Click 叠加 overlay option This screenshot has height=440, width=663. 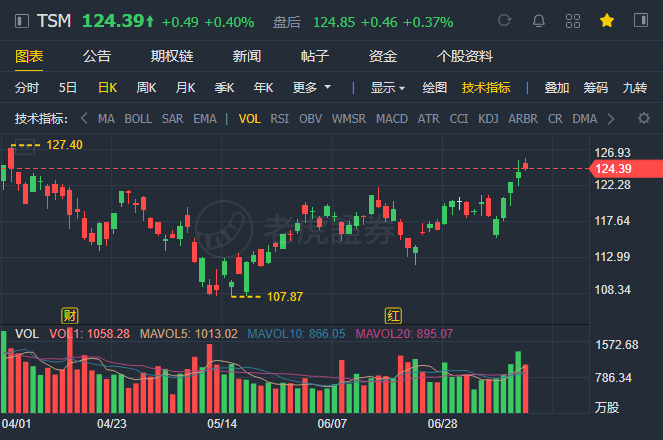pos(556,88)
